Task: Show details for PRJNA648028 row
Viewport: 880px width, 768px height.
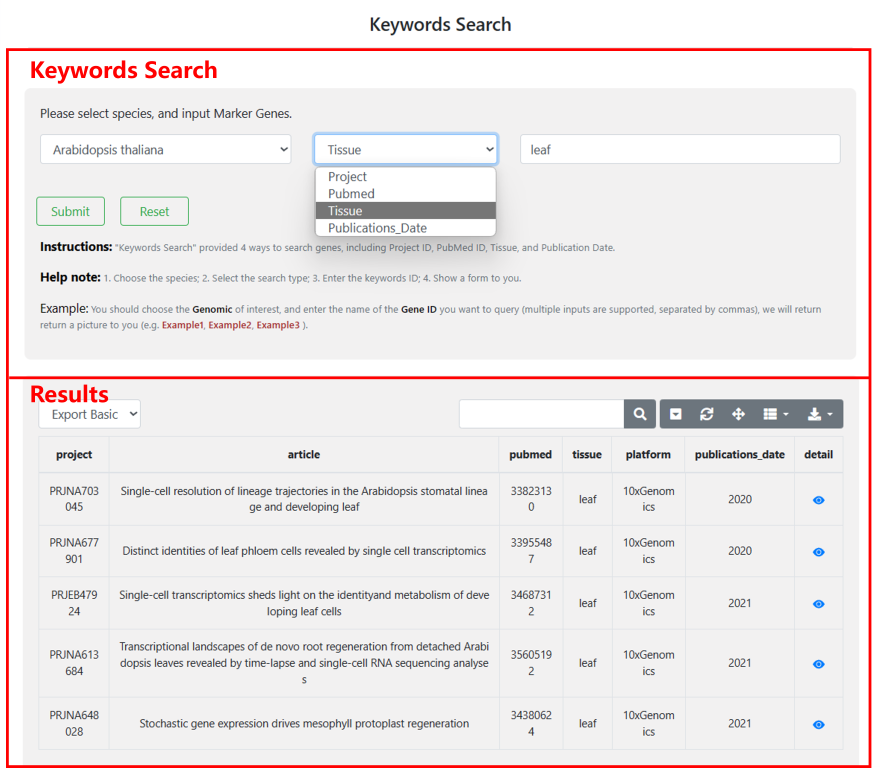Action: [819, 724]
